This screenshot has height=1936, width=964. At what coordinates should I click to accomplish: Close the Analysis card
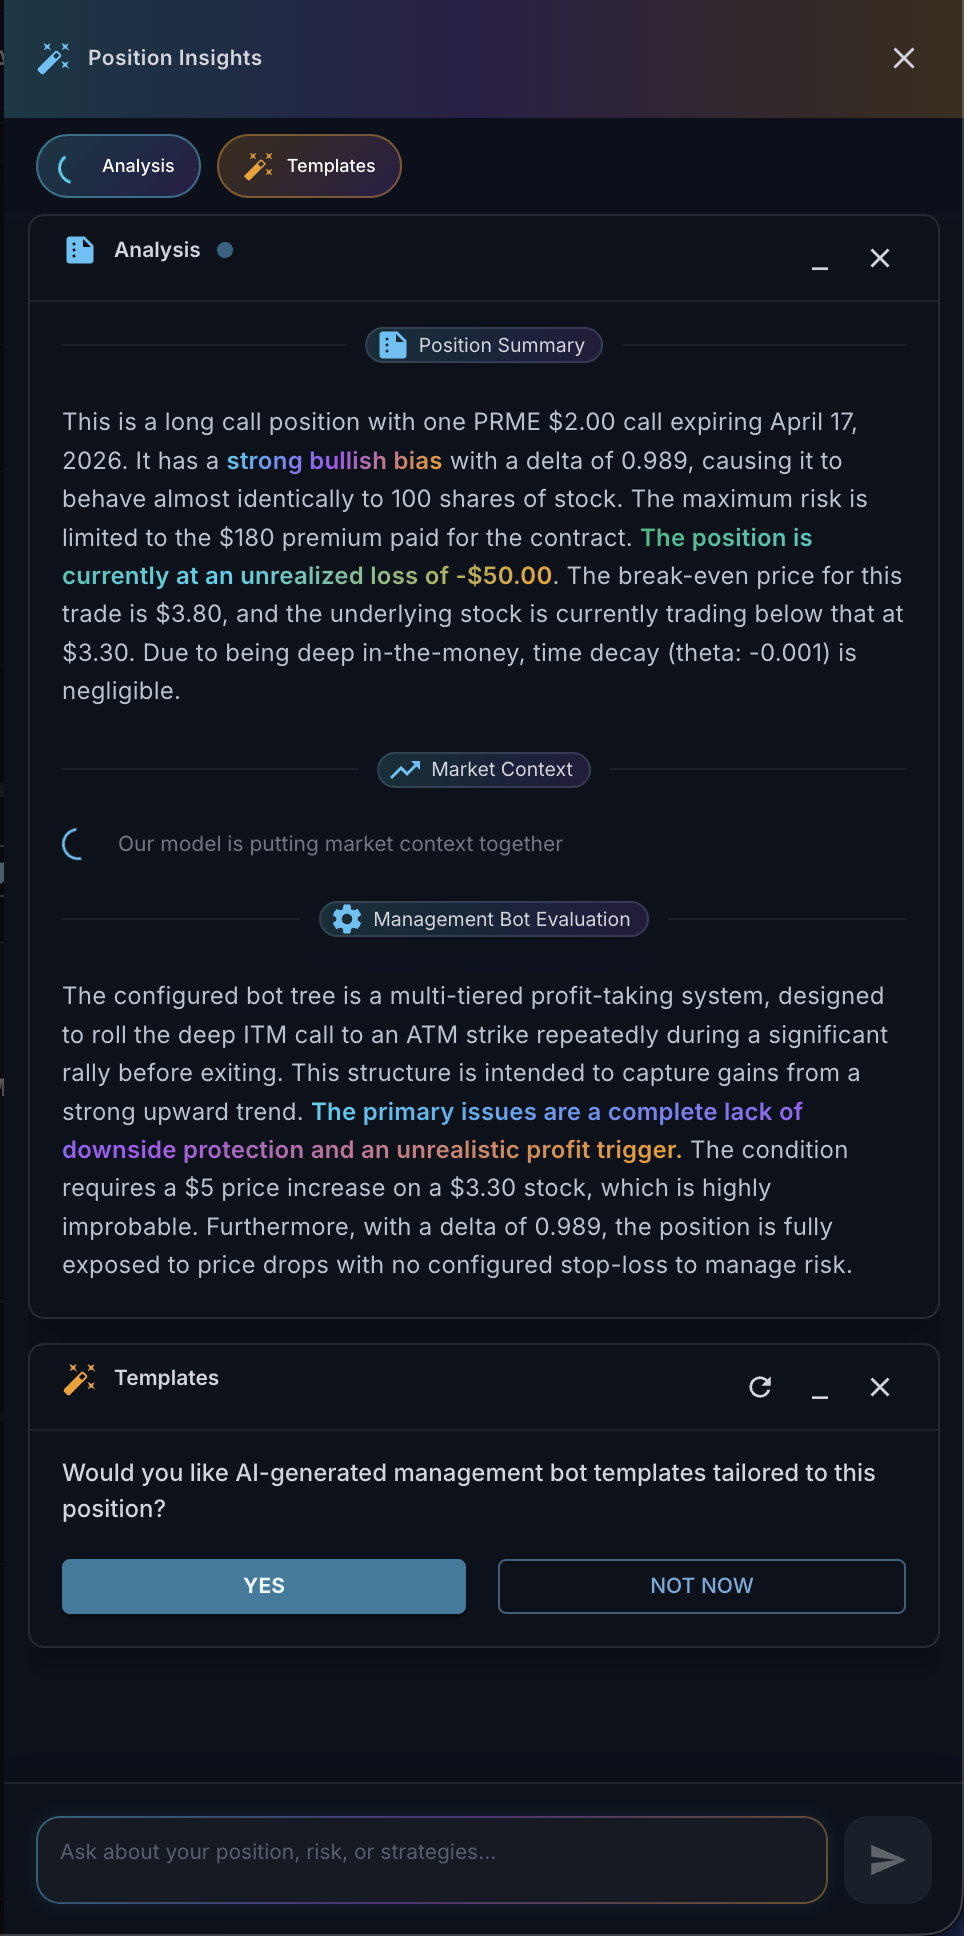pos(880,259)
